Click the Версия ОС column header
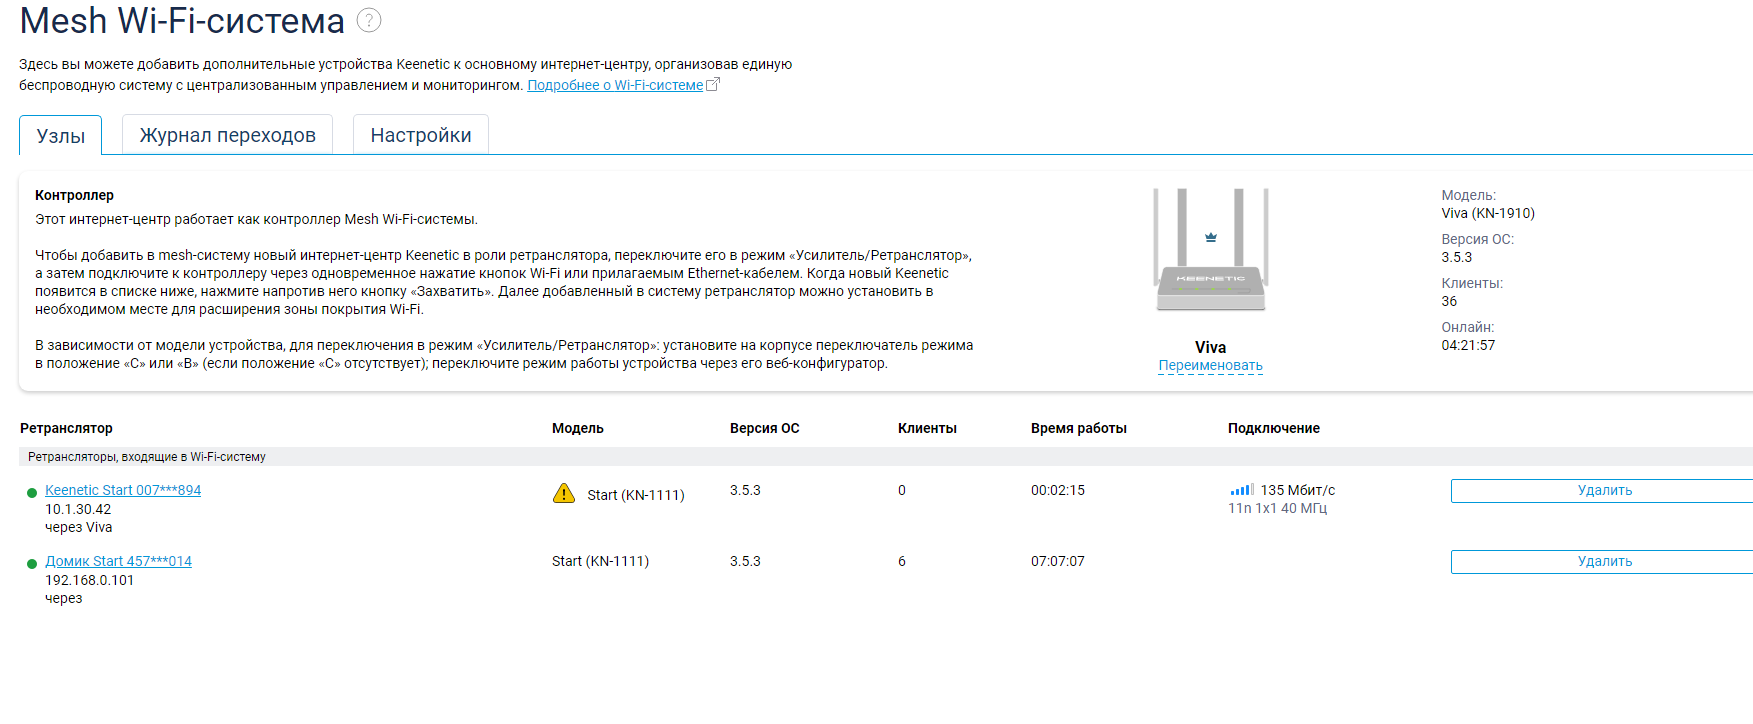 point(765,428)
